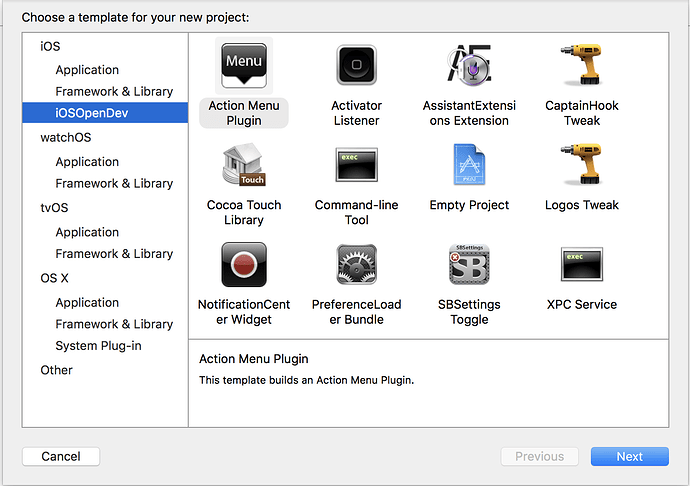This screenshot has width=690, height=486.
Task: Select the Logos Tweak drill icon
Action: (582, 164)
